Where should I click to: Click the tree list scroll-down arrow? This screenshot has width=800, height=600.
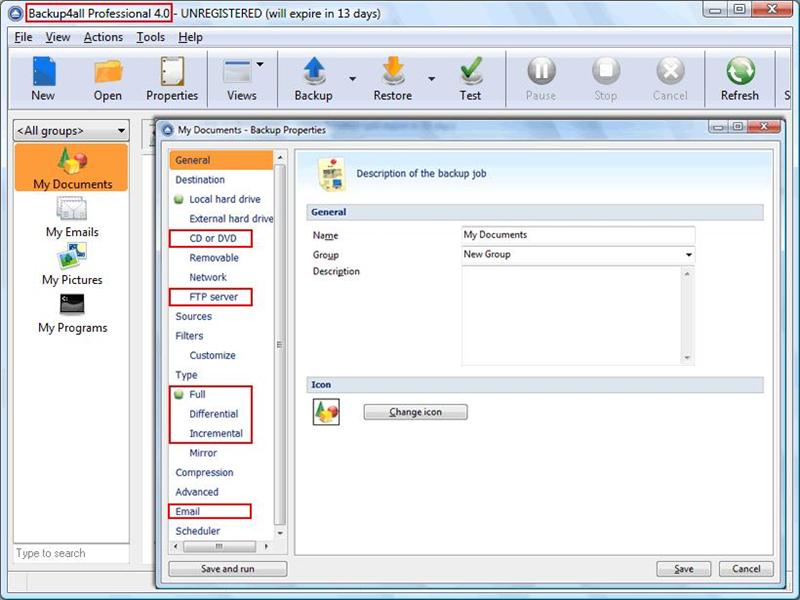(x=280, y=533)
